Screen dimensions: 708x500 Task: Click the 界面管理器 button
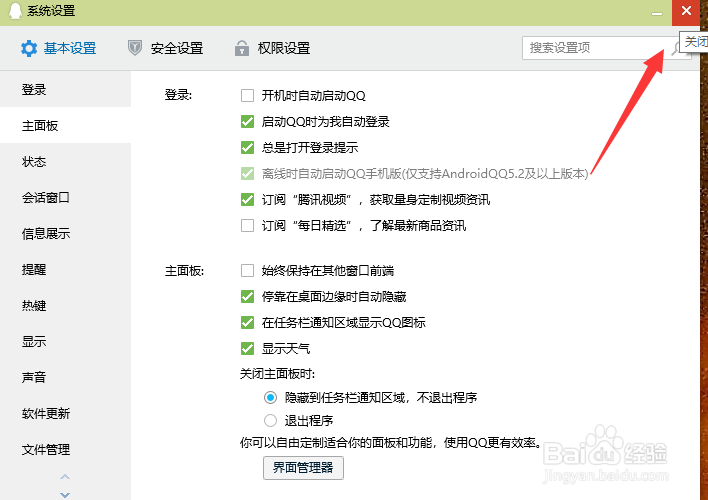tap(303, 467)
